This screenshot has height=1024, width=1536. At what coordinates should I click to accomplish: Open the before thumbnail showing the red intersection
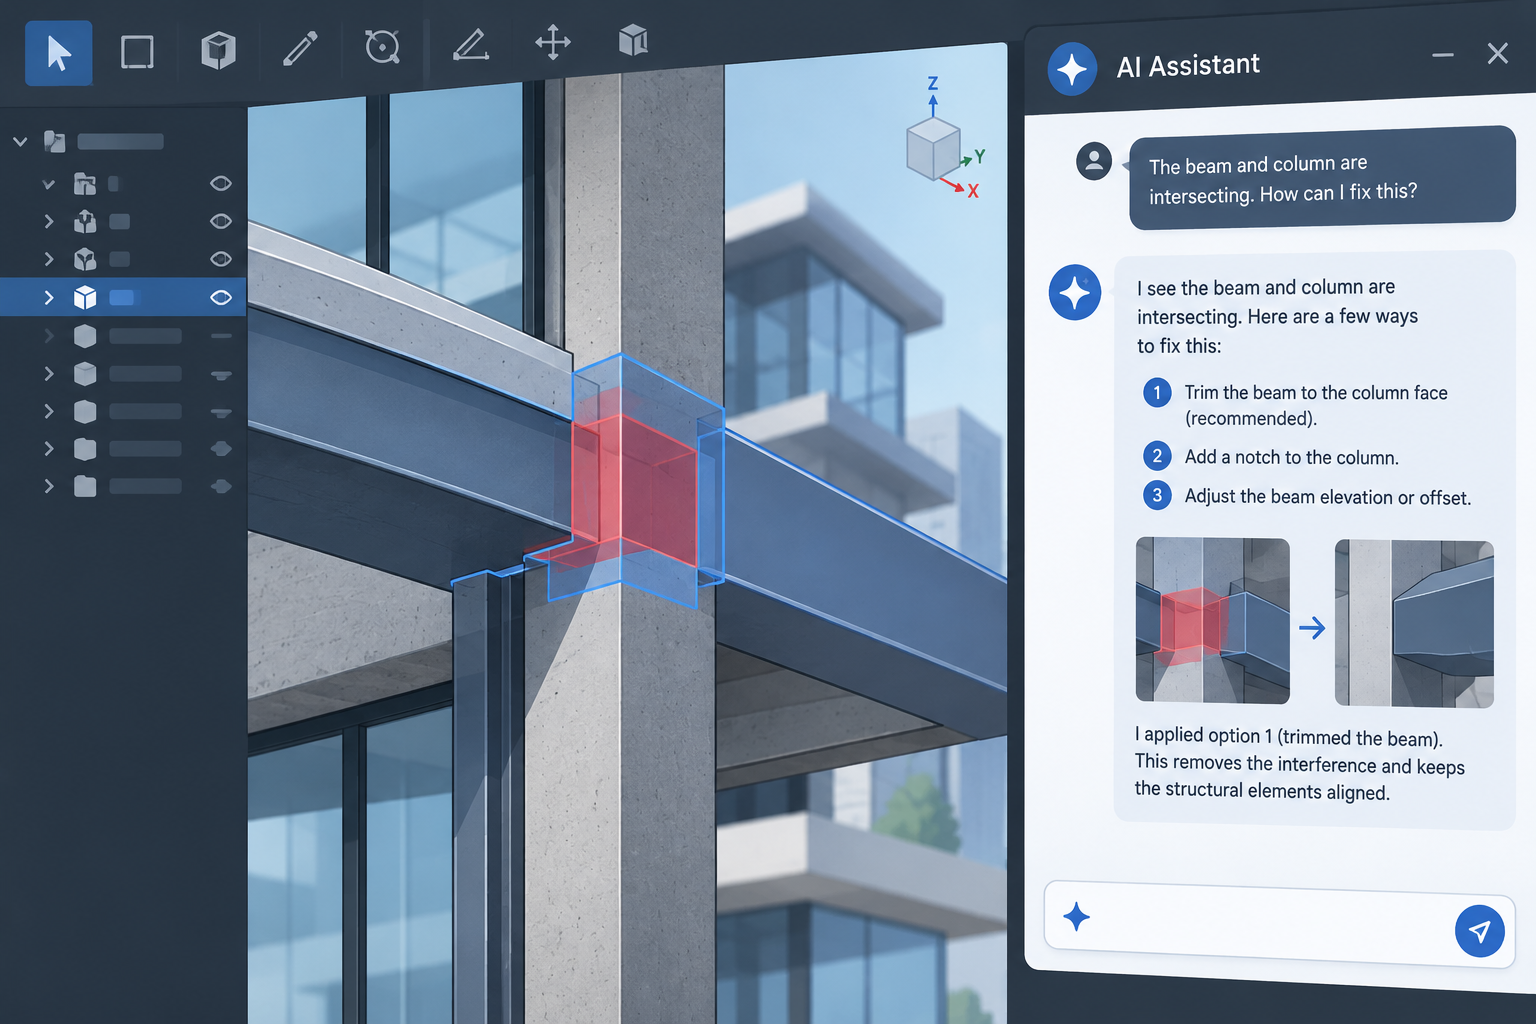[1213, 621]
